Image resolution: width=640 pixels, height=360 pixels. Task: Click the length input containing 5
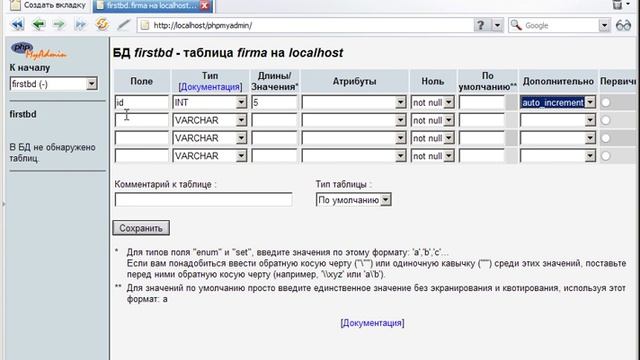click(x=274, y=102)
